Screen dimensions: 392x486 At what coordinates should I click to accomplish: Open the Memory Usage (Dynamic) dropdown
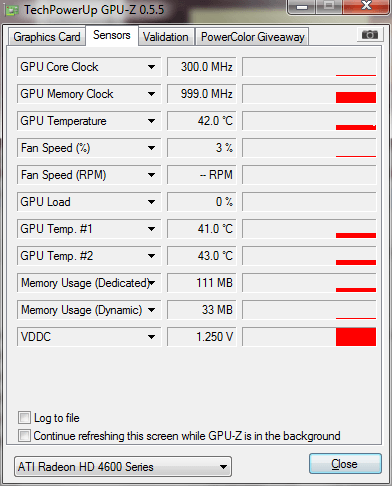(x=151, y=310)
